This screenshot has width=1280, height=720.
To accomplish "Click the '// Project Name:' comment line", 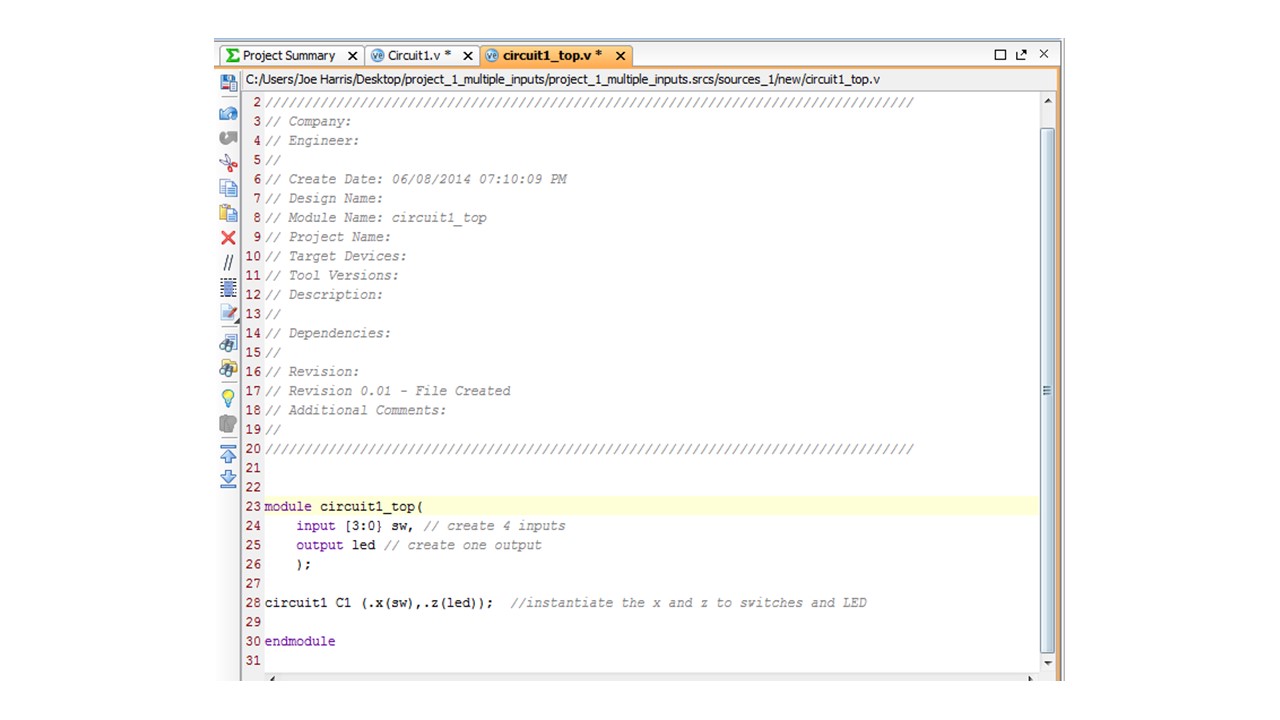I will 328,237.
